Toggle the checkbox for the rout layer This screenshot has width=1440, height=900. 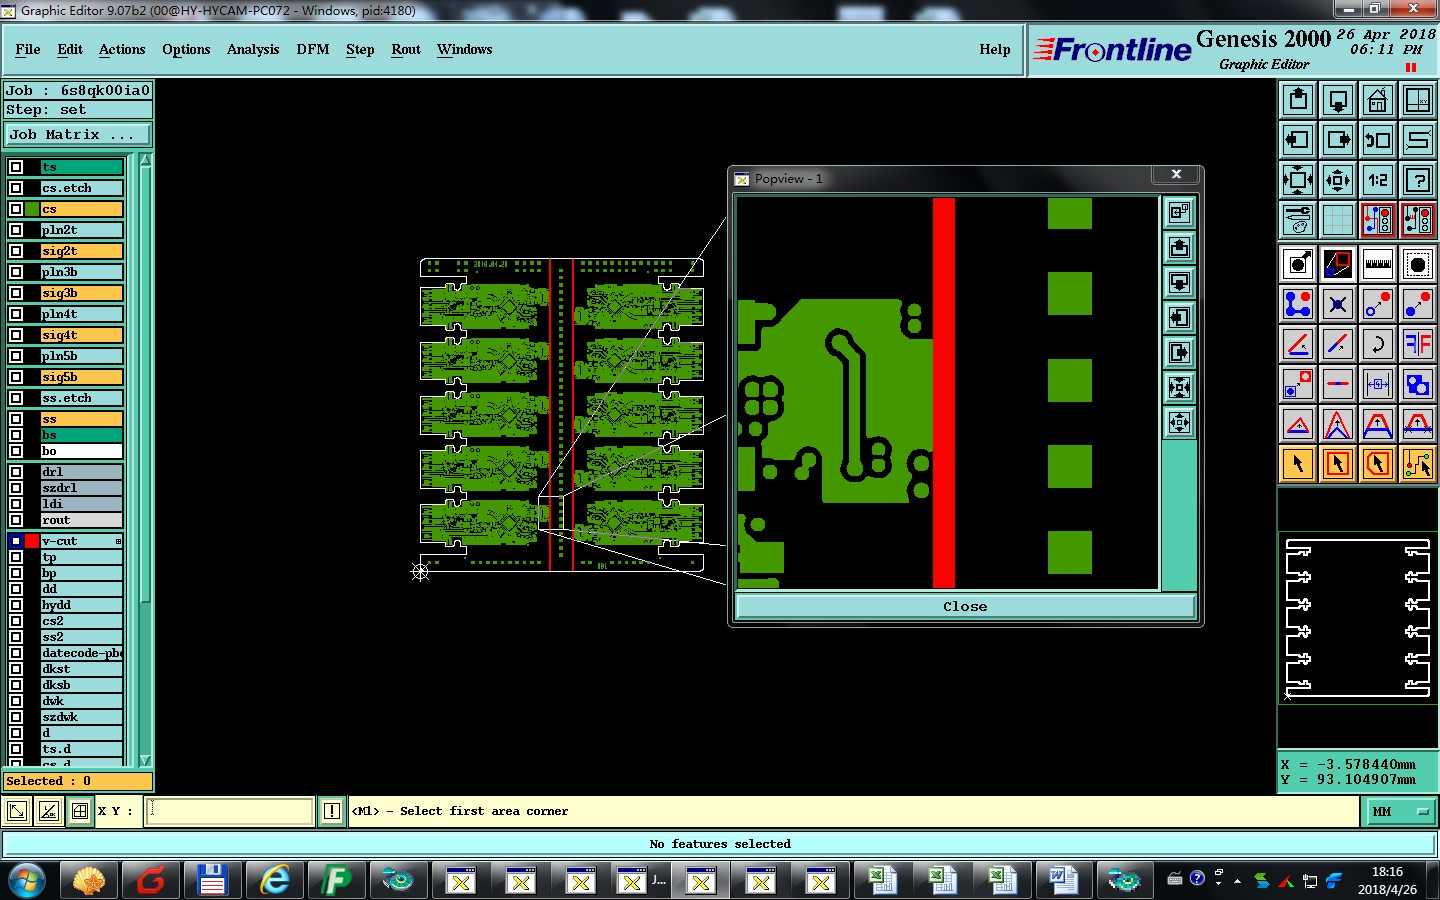coord(16,520)
